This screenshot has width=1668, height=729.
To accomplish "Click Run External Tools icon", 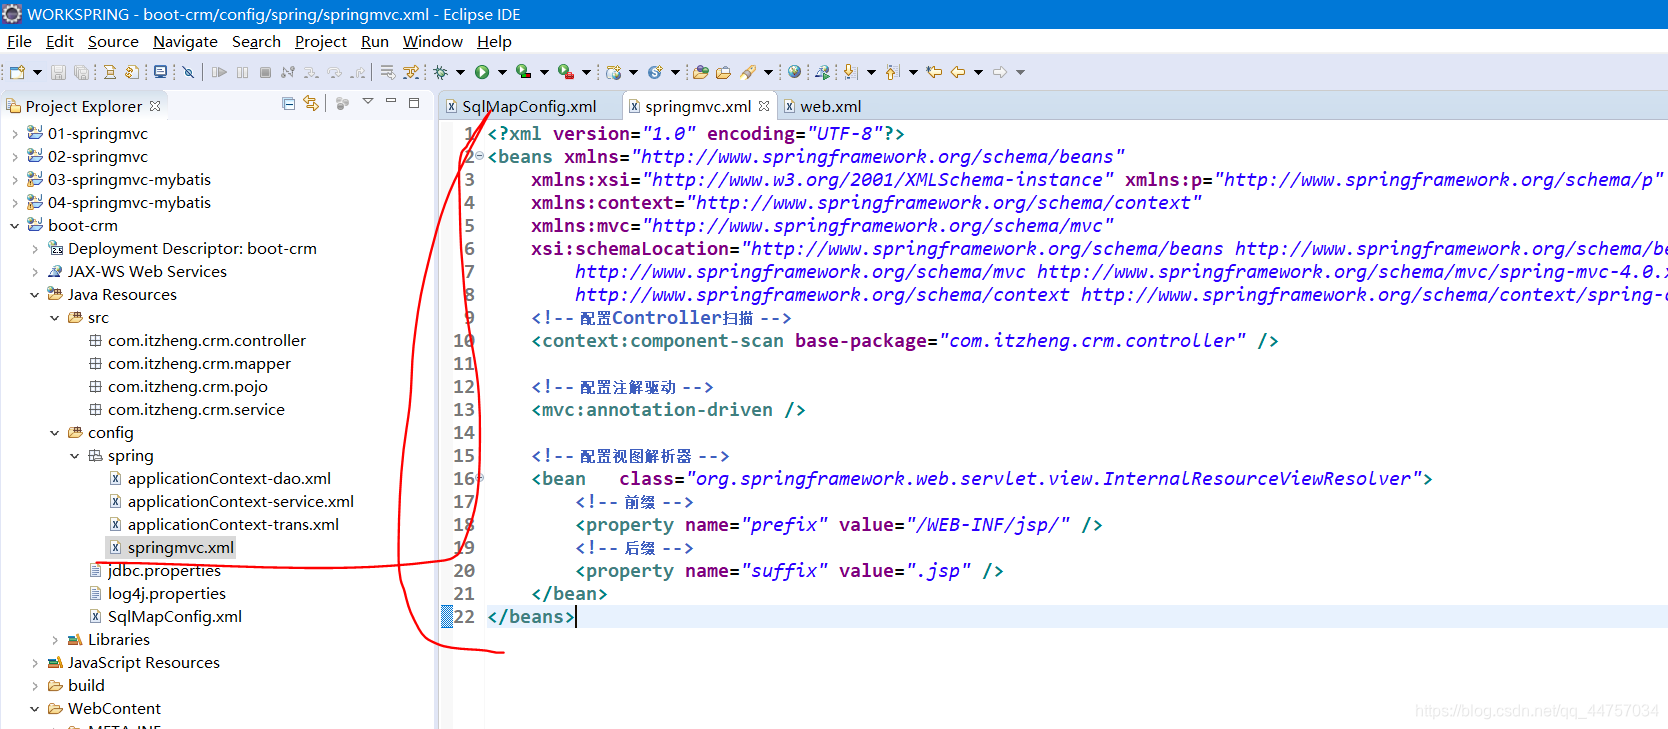I will tap(565, 72).
